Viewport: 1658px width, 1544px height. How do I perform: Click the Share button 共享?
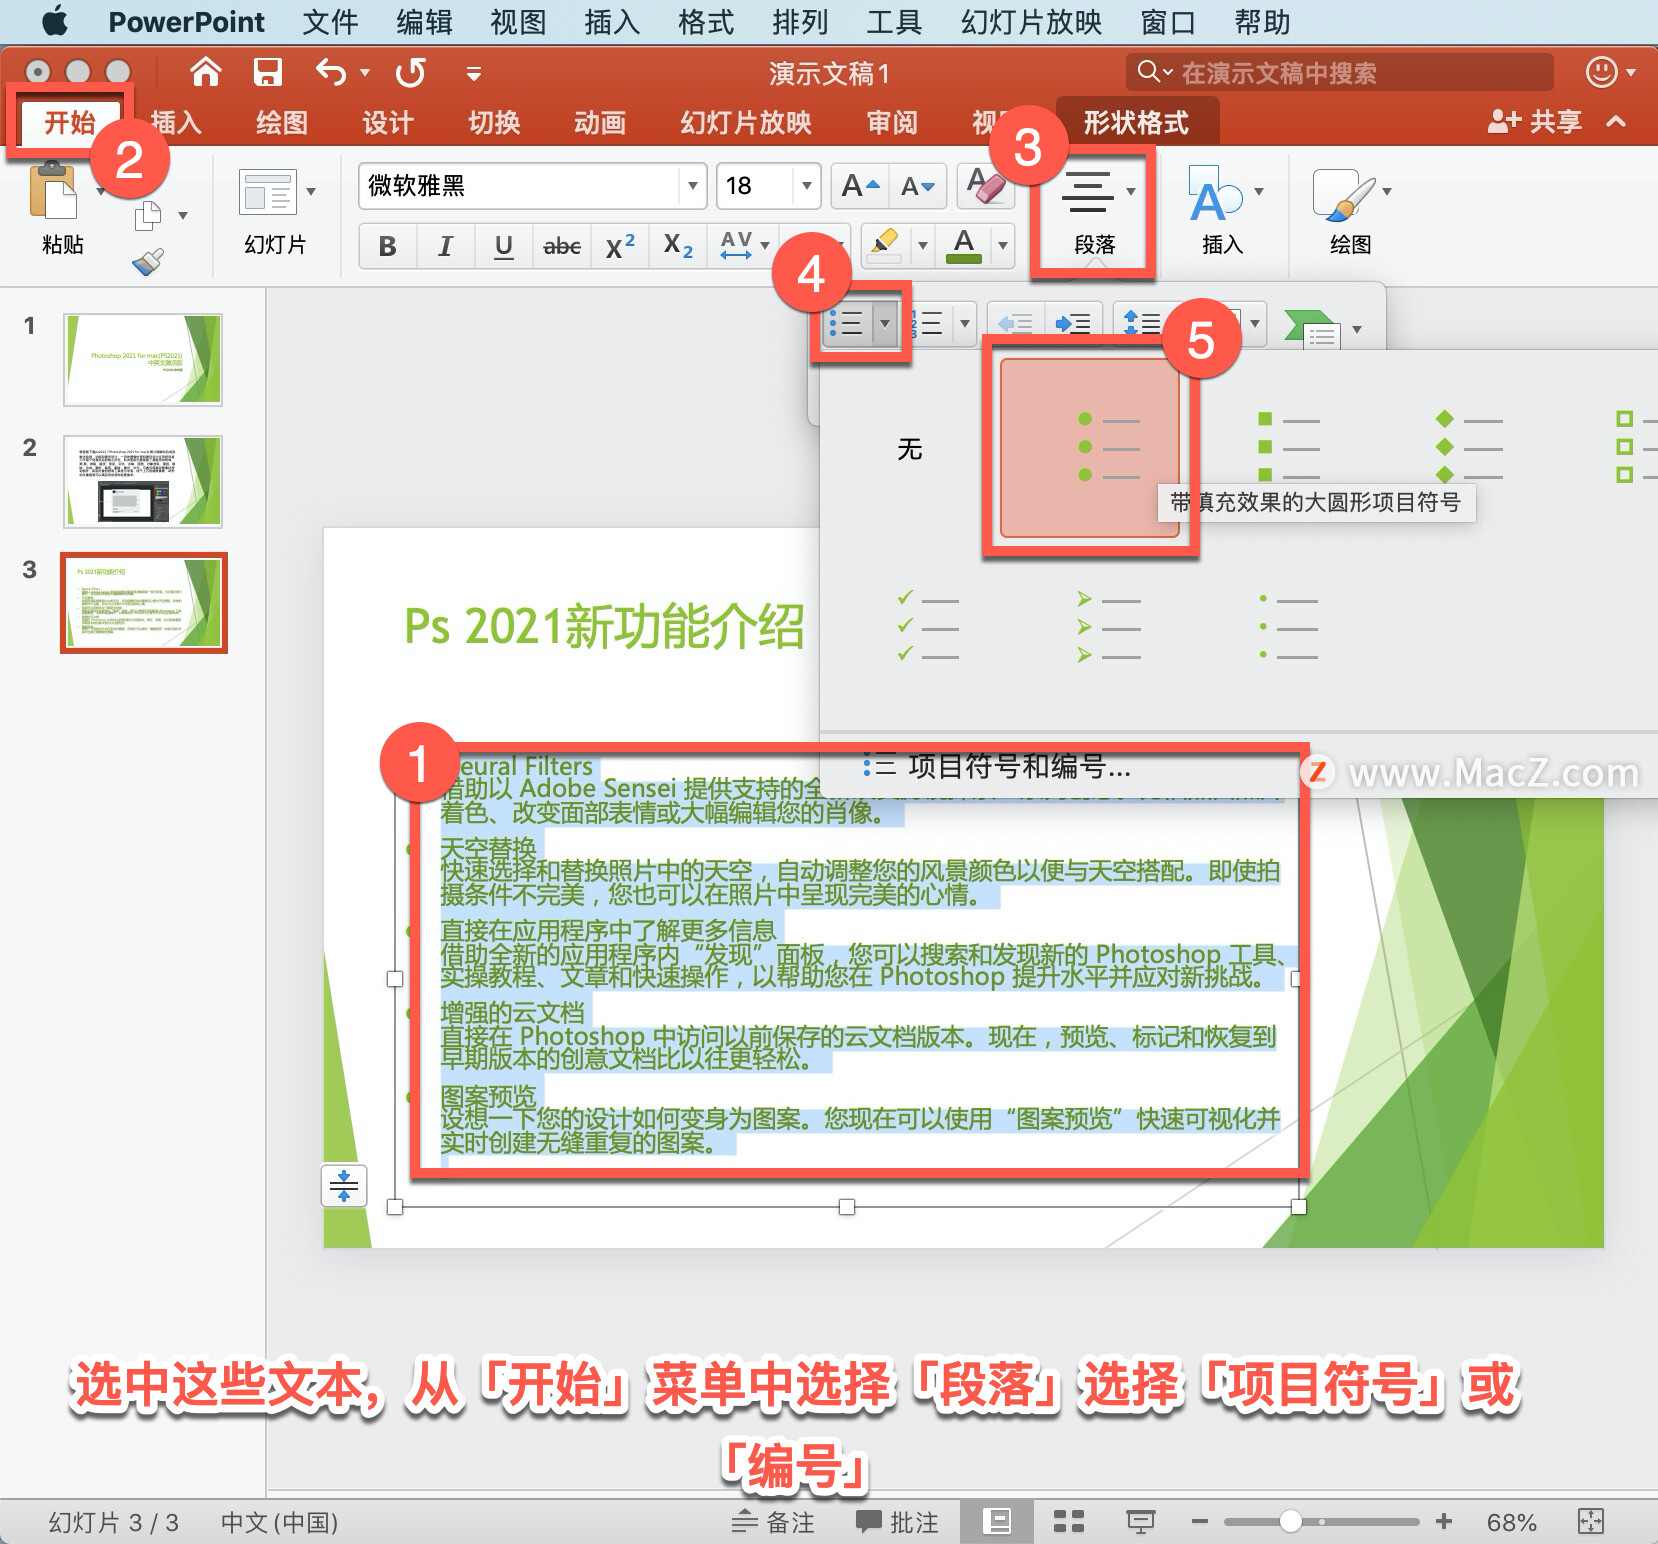tap(1534, 122)
